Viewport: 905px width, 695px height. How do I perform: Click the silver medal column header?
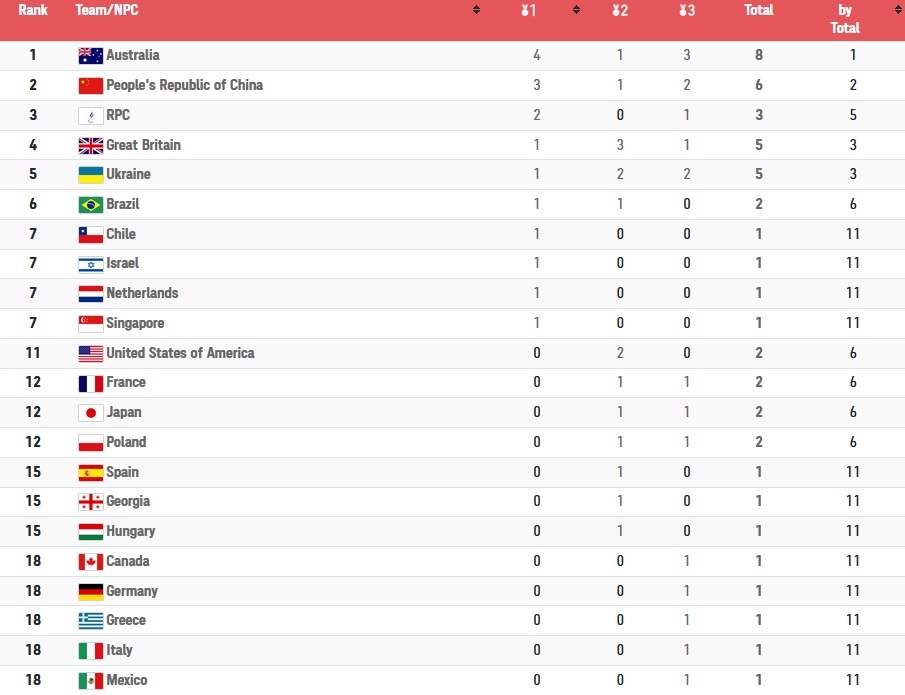click(x=620, y=10)
